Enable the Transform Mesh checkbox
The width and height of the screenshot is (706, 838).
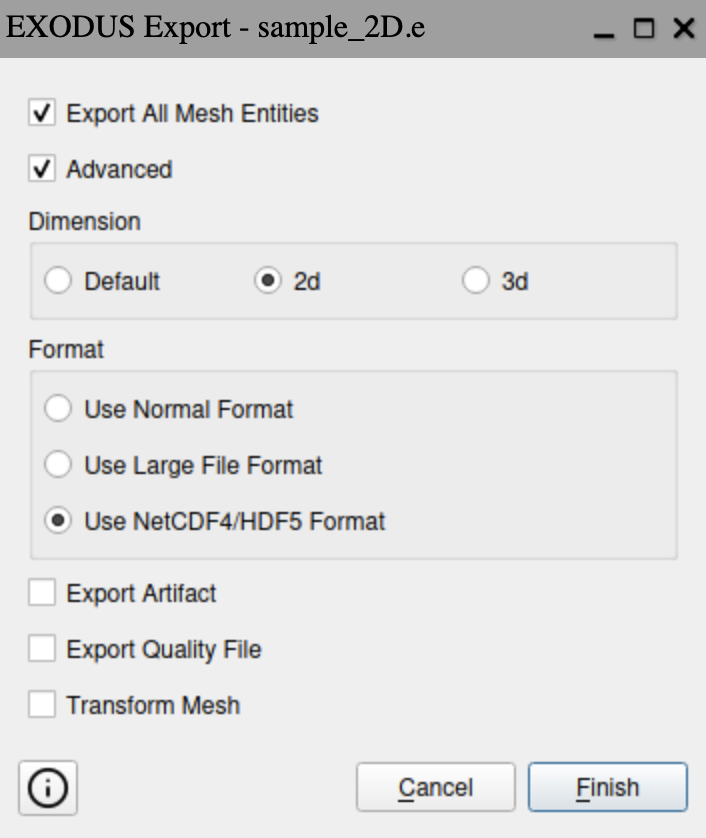(42, 705)
